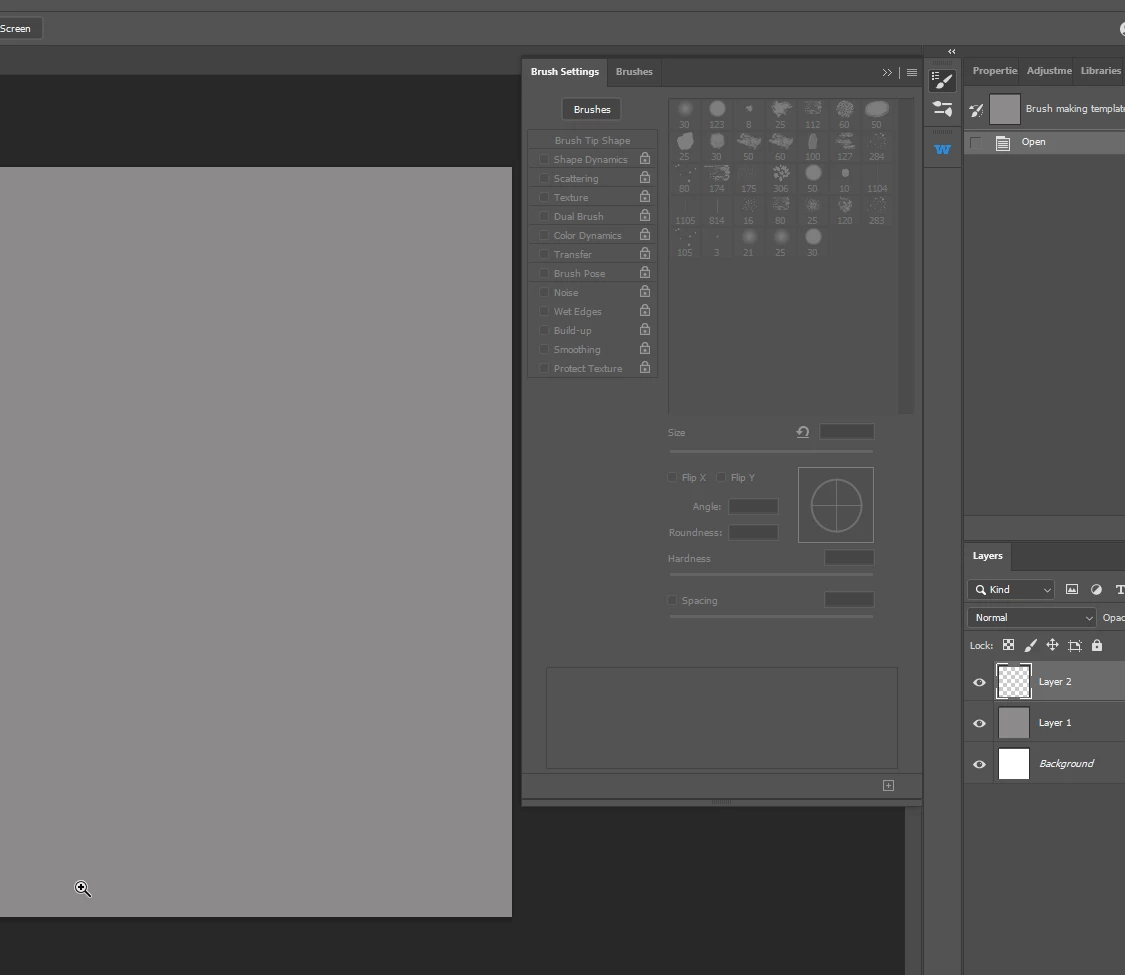
Task: Click the Brushes button
Action: (592, 109)
